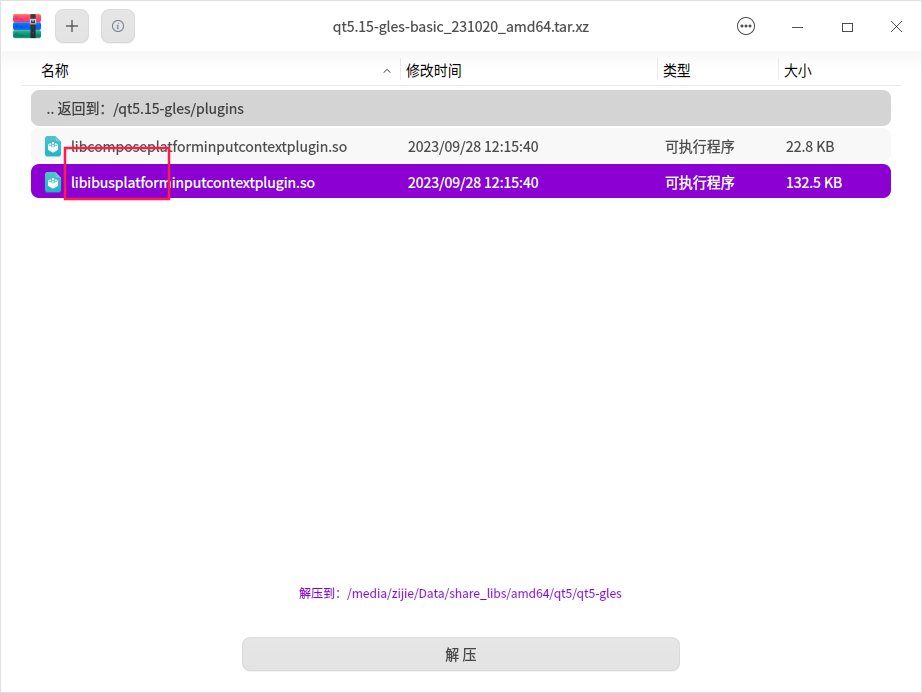Sort by the 大小 column header
Image resolution: width=922 pixels, height=693 pixels.
pos(797,71)
